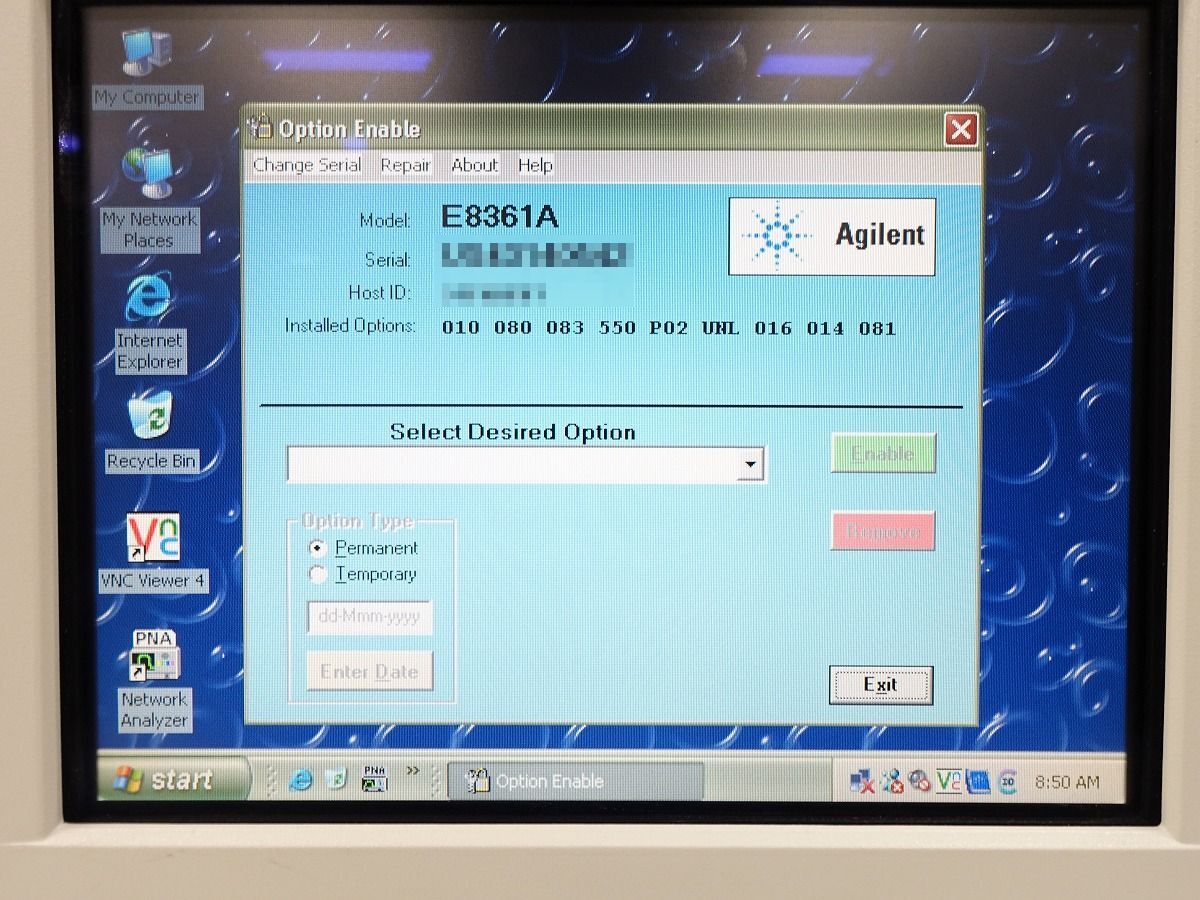Viewport: 1200px width, 900px height.
Task: Open the Change Serial menu
Action: tap(307, 165)
